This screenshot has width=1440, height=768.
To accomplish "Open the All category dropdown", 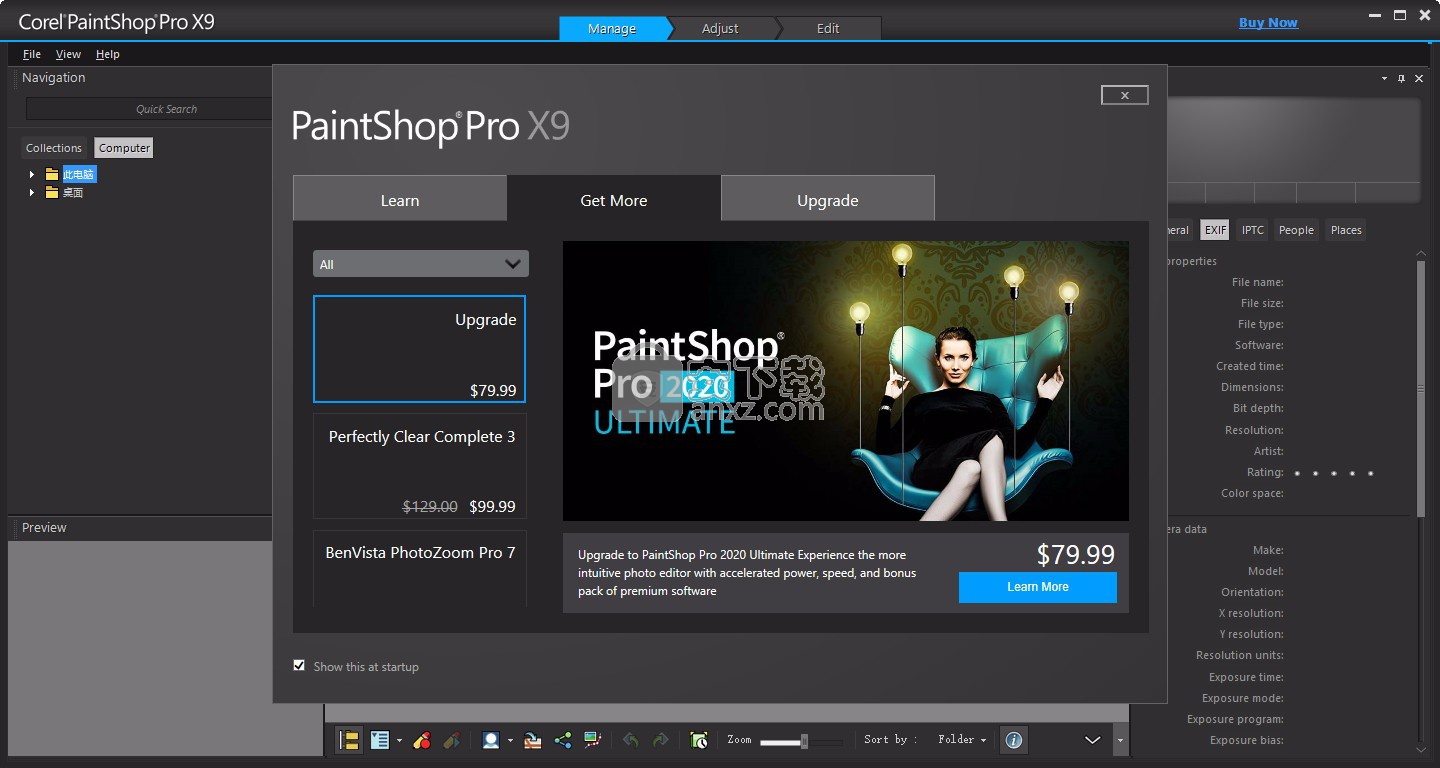I will (x=421, y=264).
